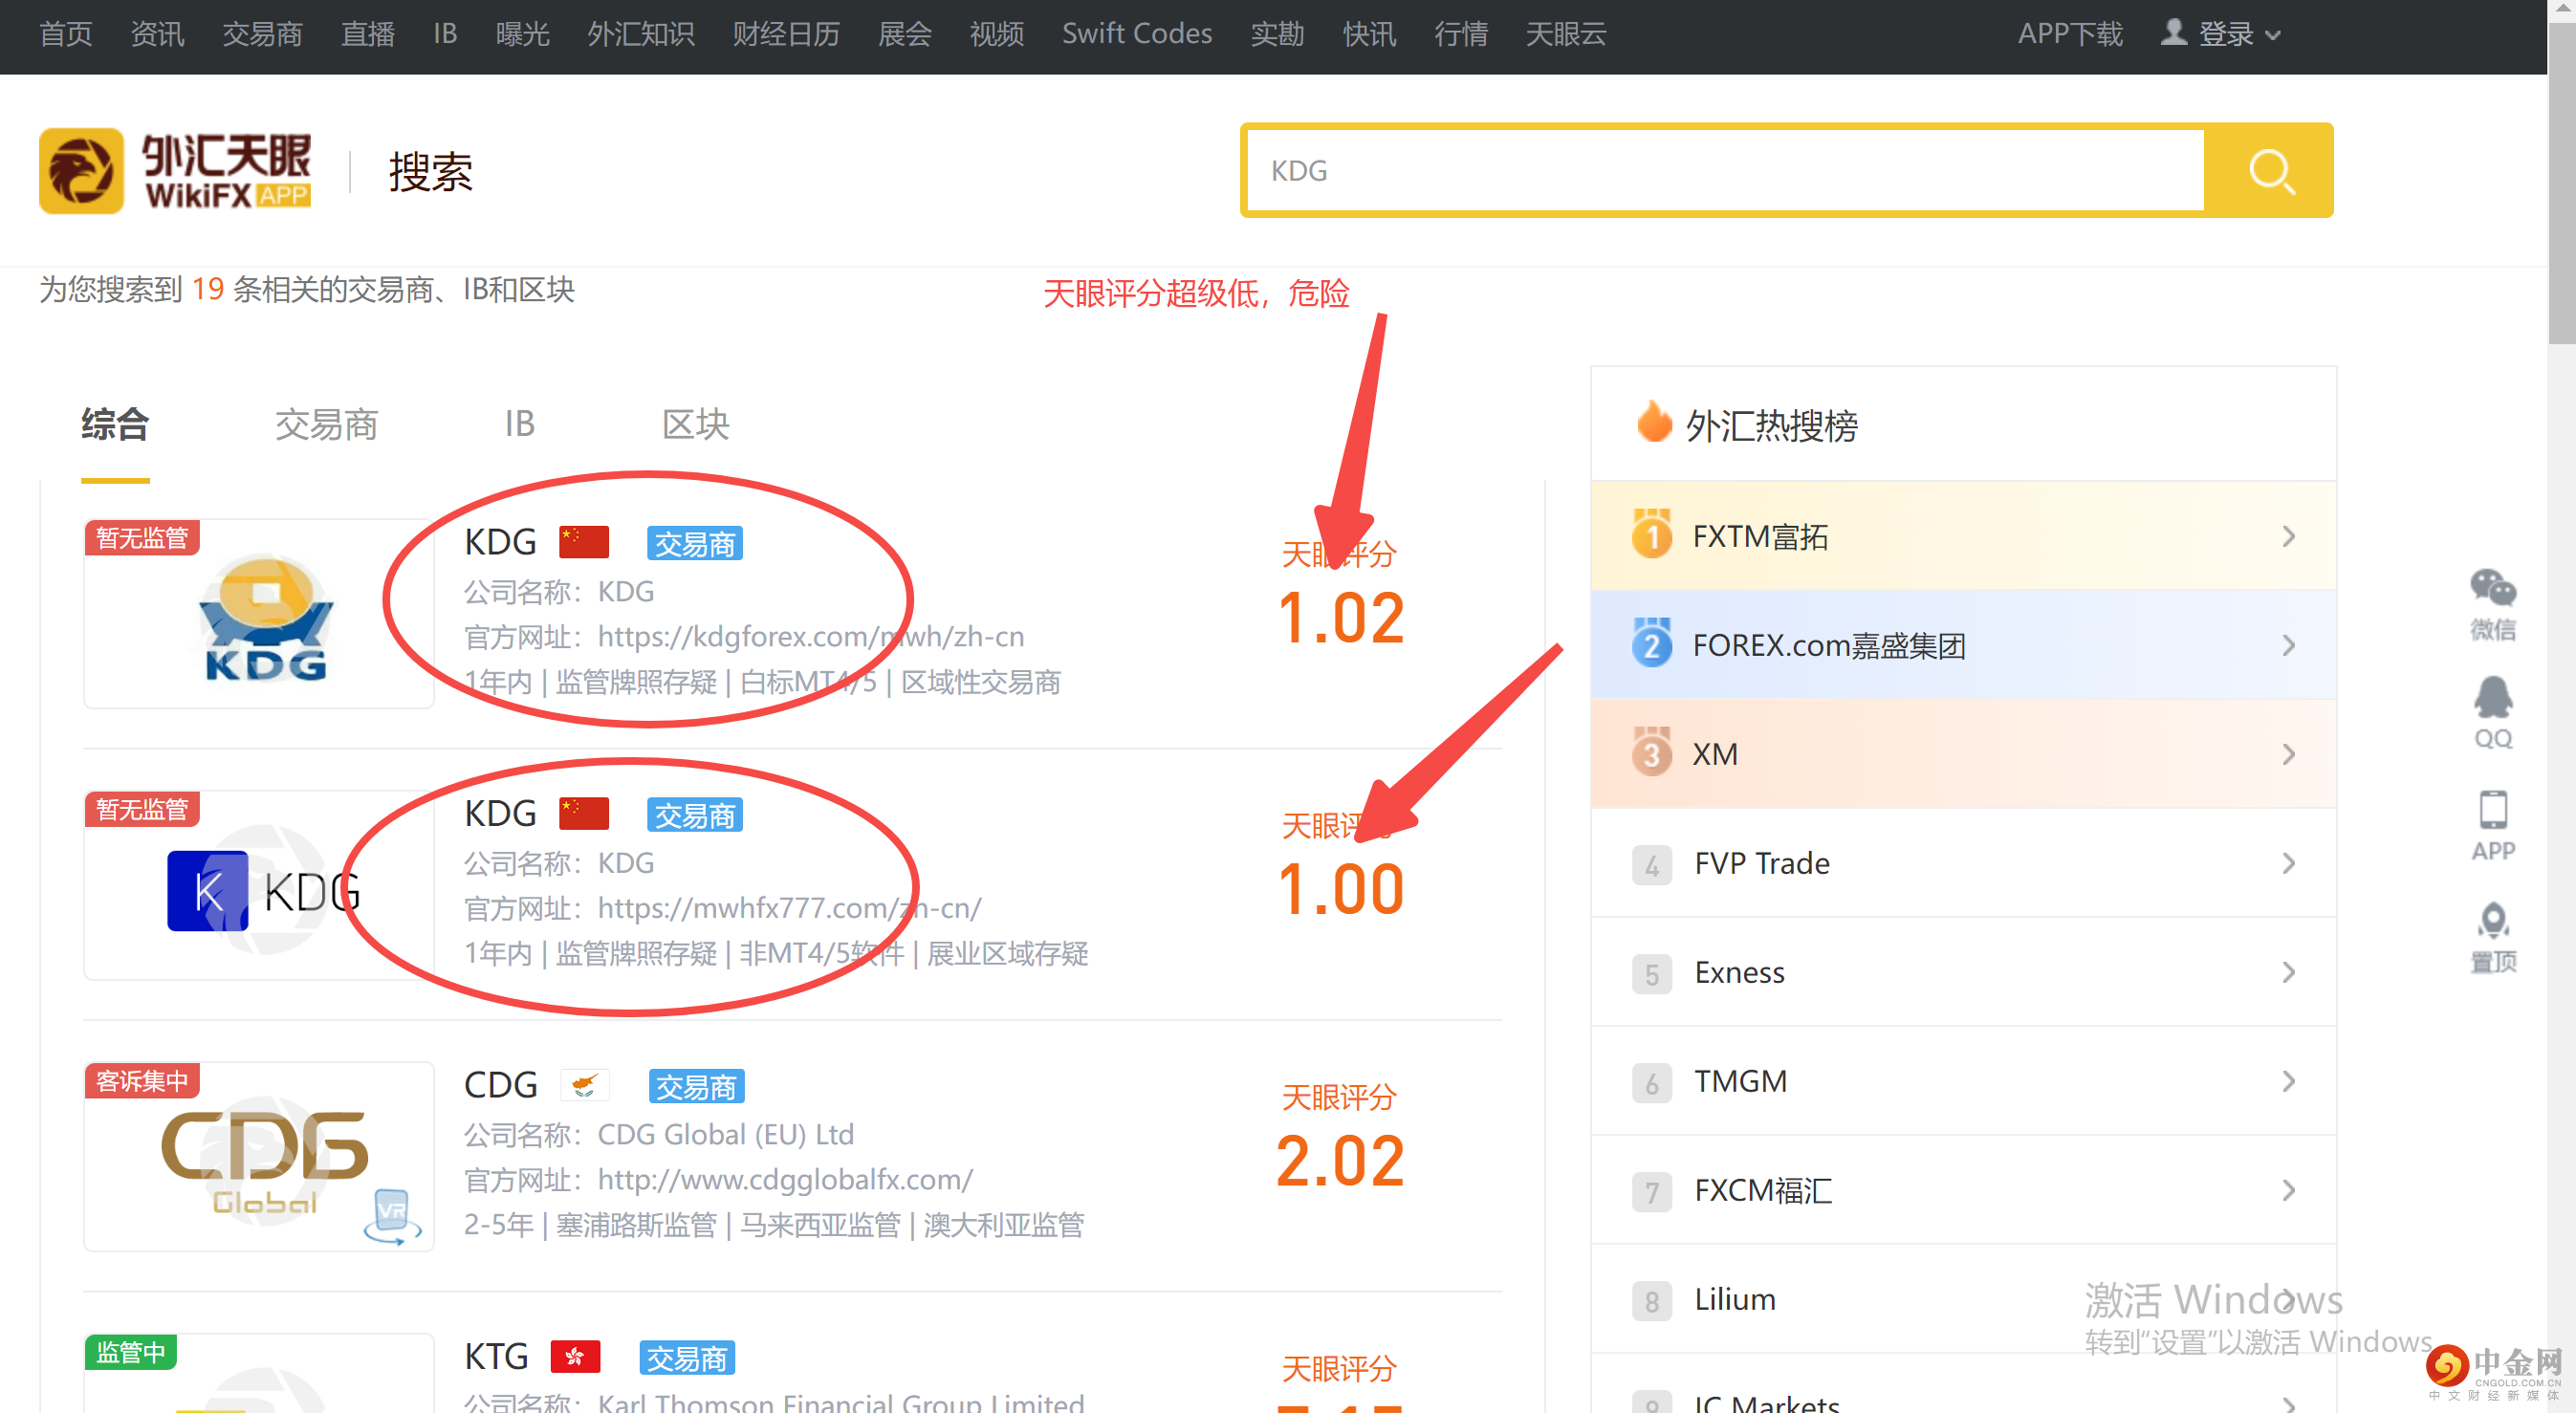Click the blue number 2 medal for FOREX.com
This screenshot has width=2576, height=1413.
click(x=1652, y=645)
